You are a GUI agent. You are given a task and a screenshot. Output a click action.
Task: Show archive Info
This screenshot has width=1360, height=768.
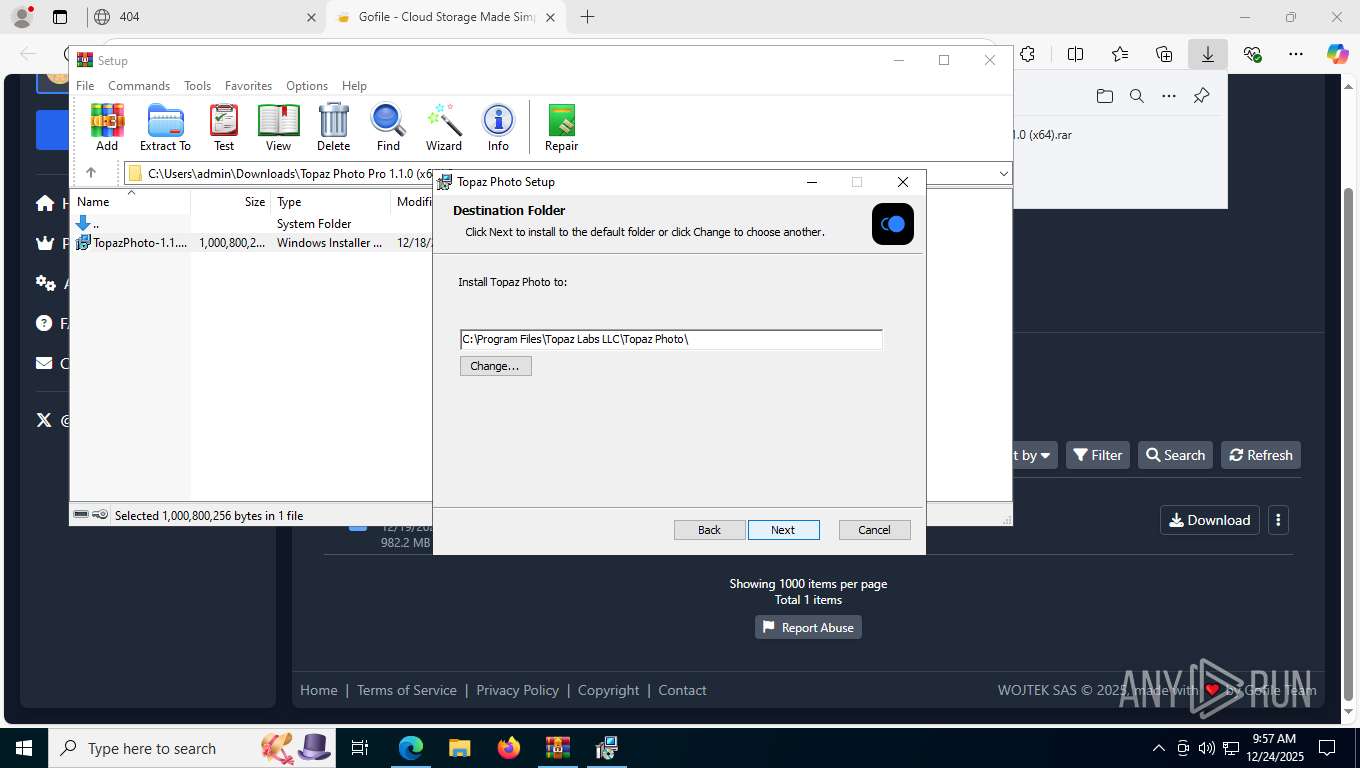498,127
